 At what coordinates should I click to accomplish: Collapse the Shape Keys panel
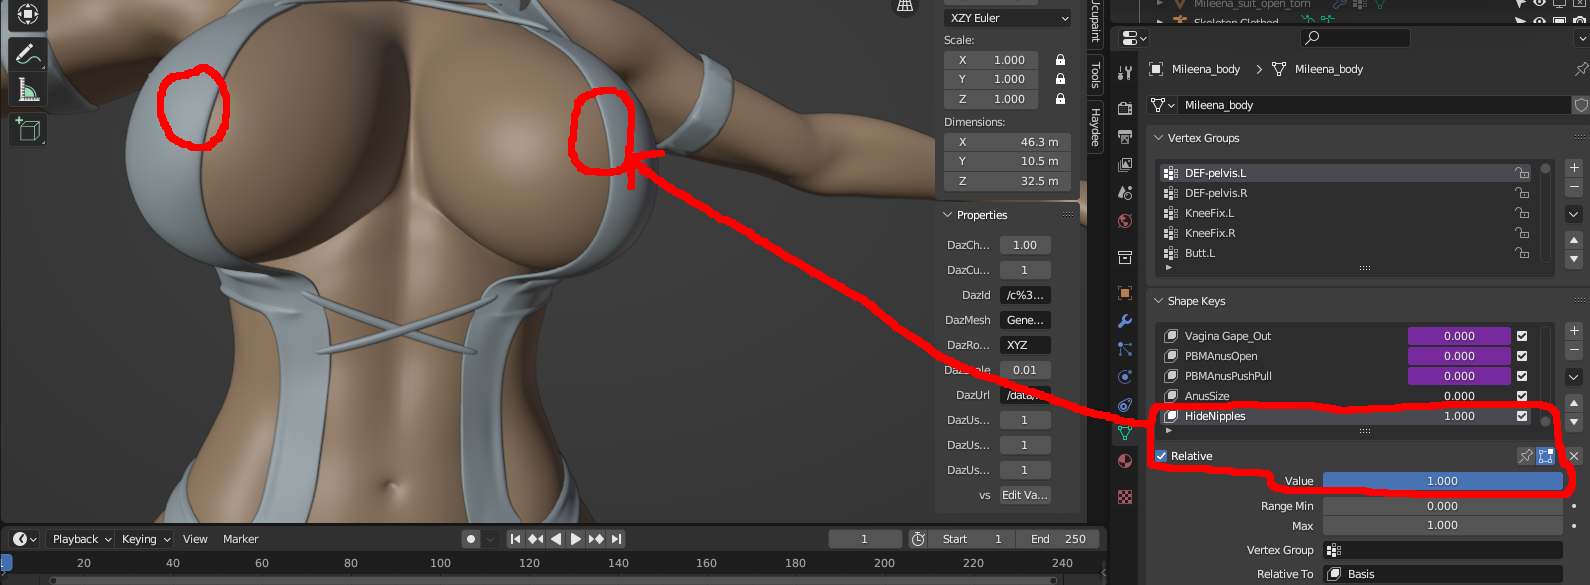[x=1159, y=301]
